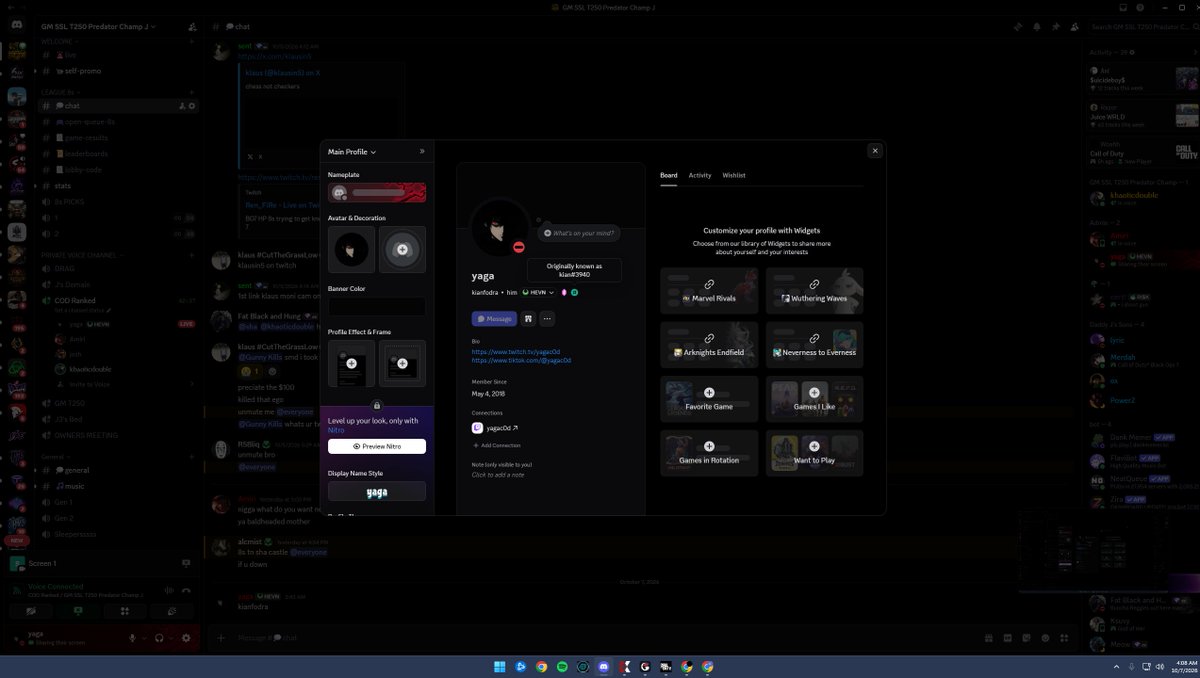Link the Wuthering Waves widget
1200x678 pixels.
(x=814, y=291)
